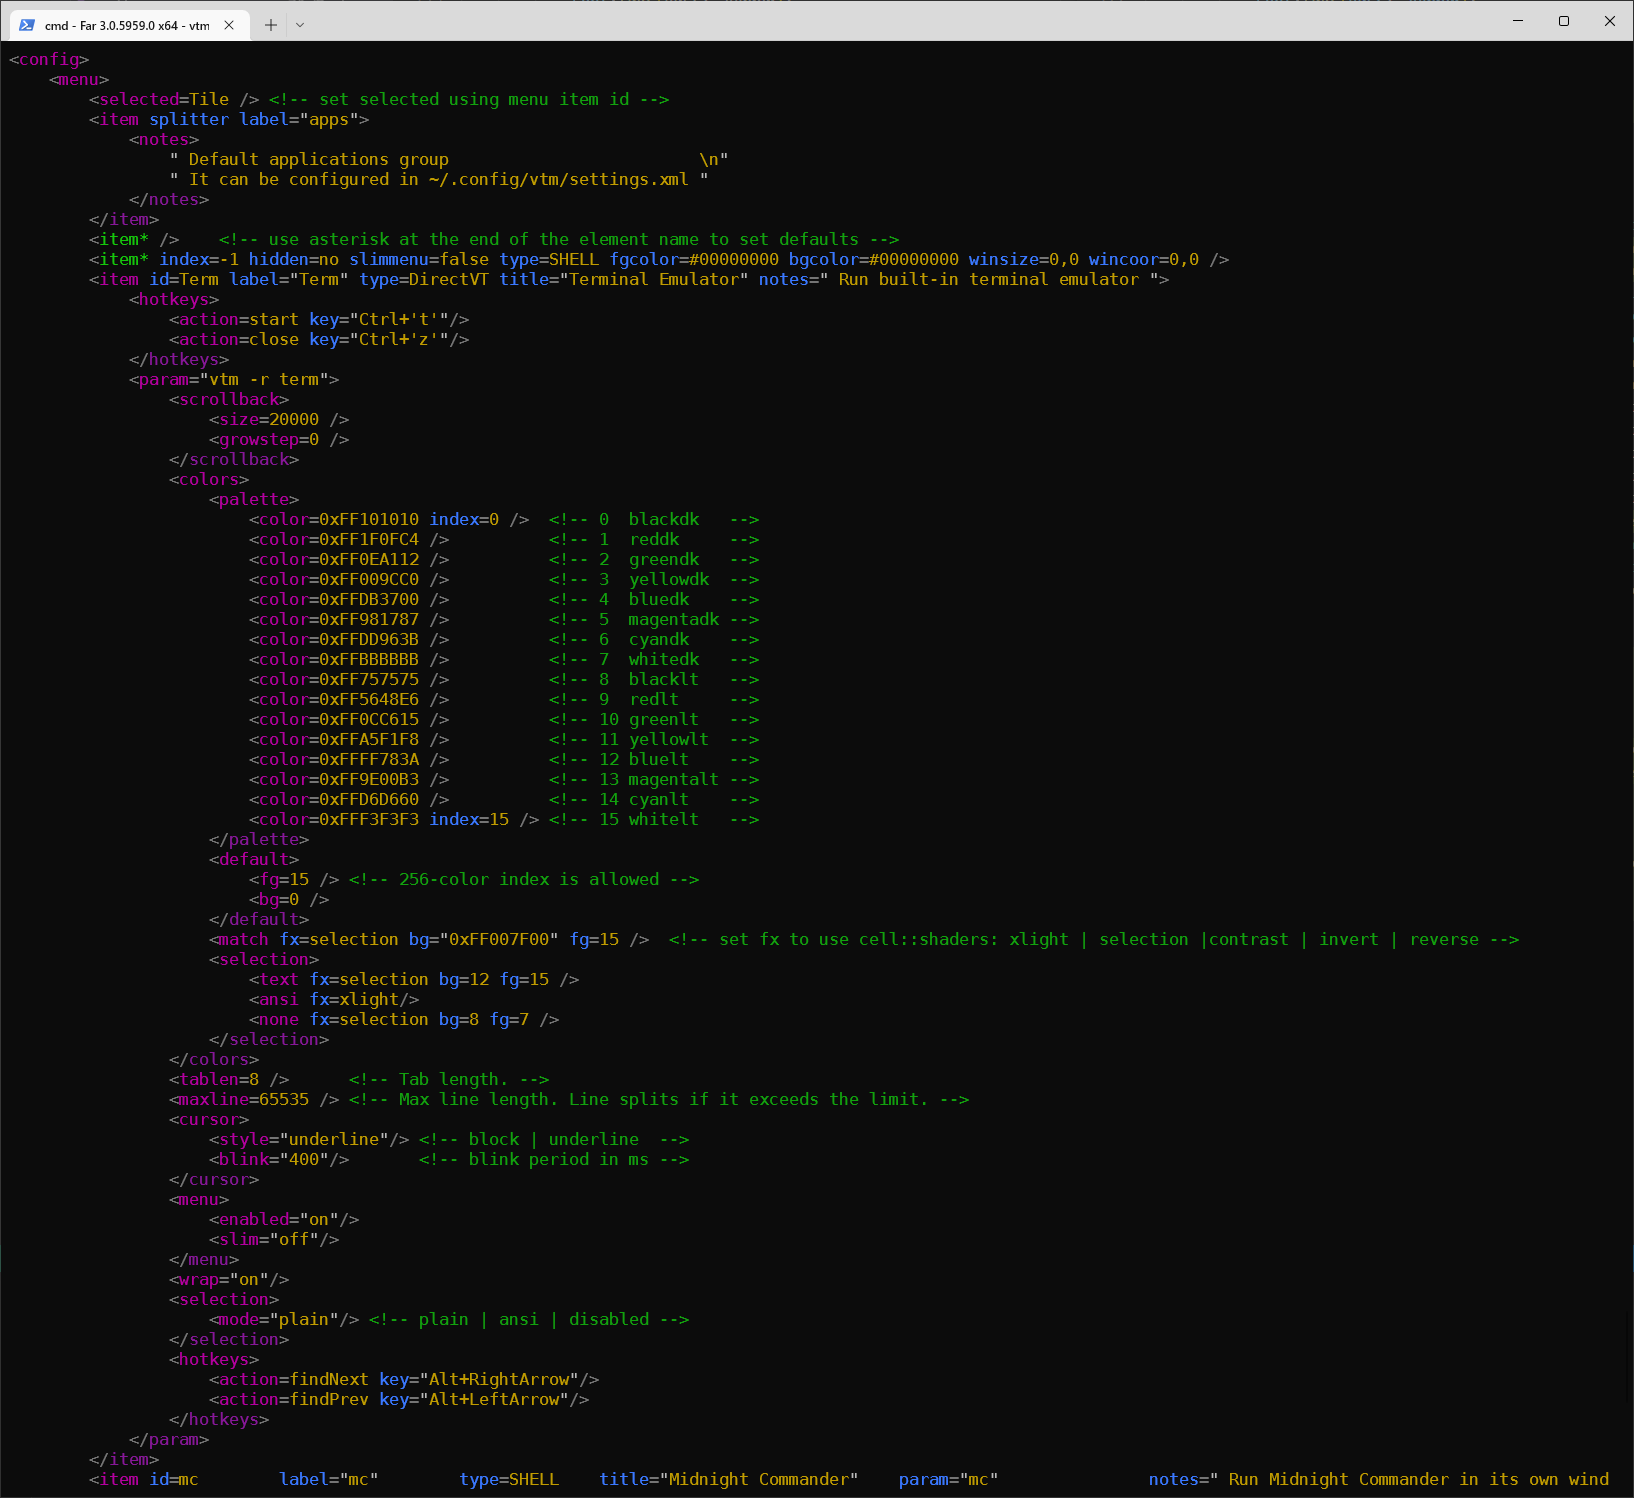Click the action=close Ctrl+'z' line
The image size is (1634, 1498).
[319, 340]
